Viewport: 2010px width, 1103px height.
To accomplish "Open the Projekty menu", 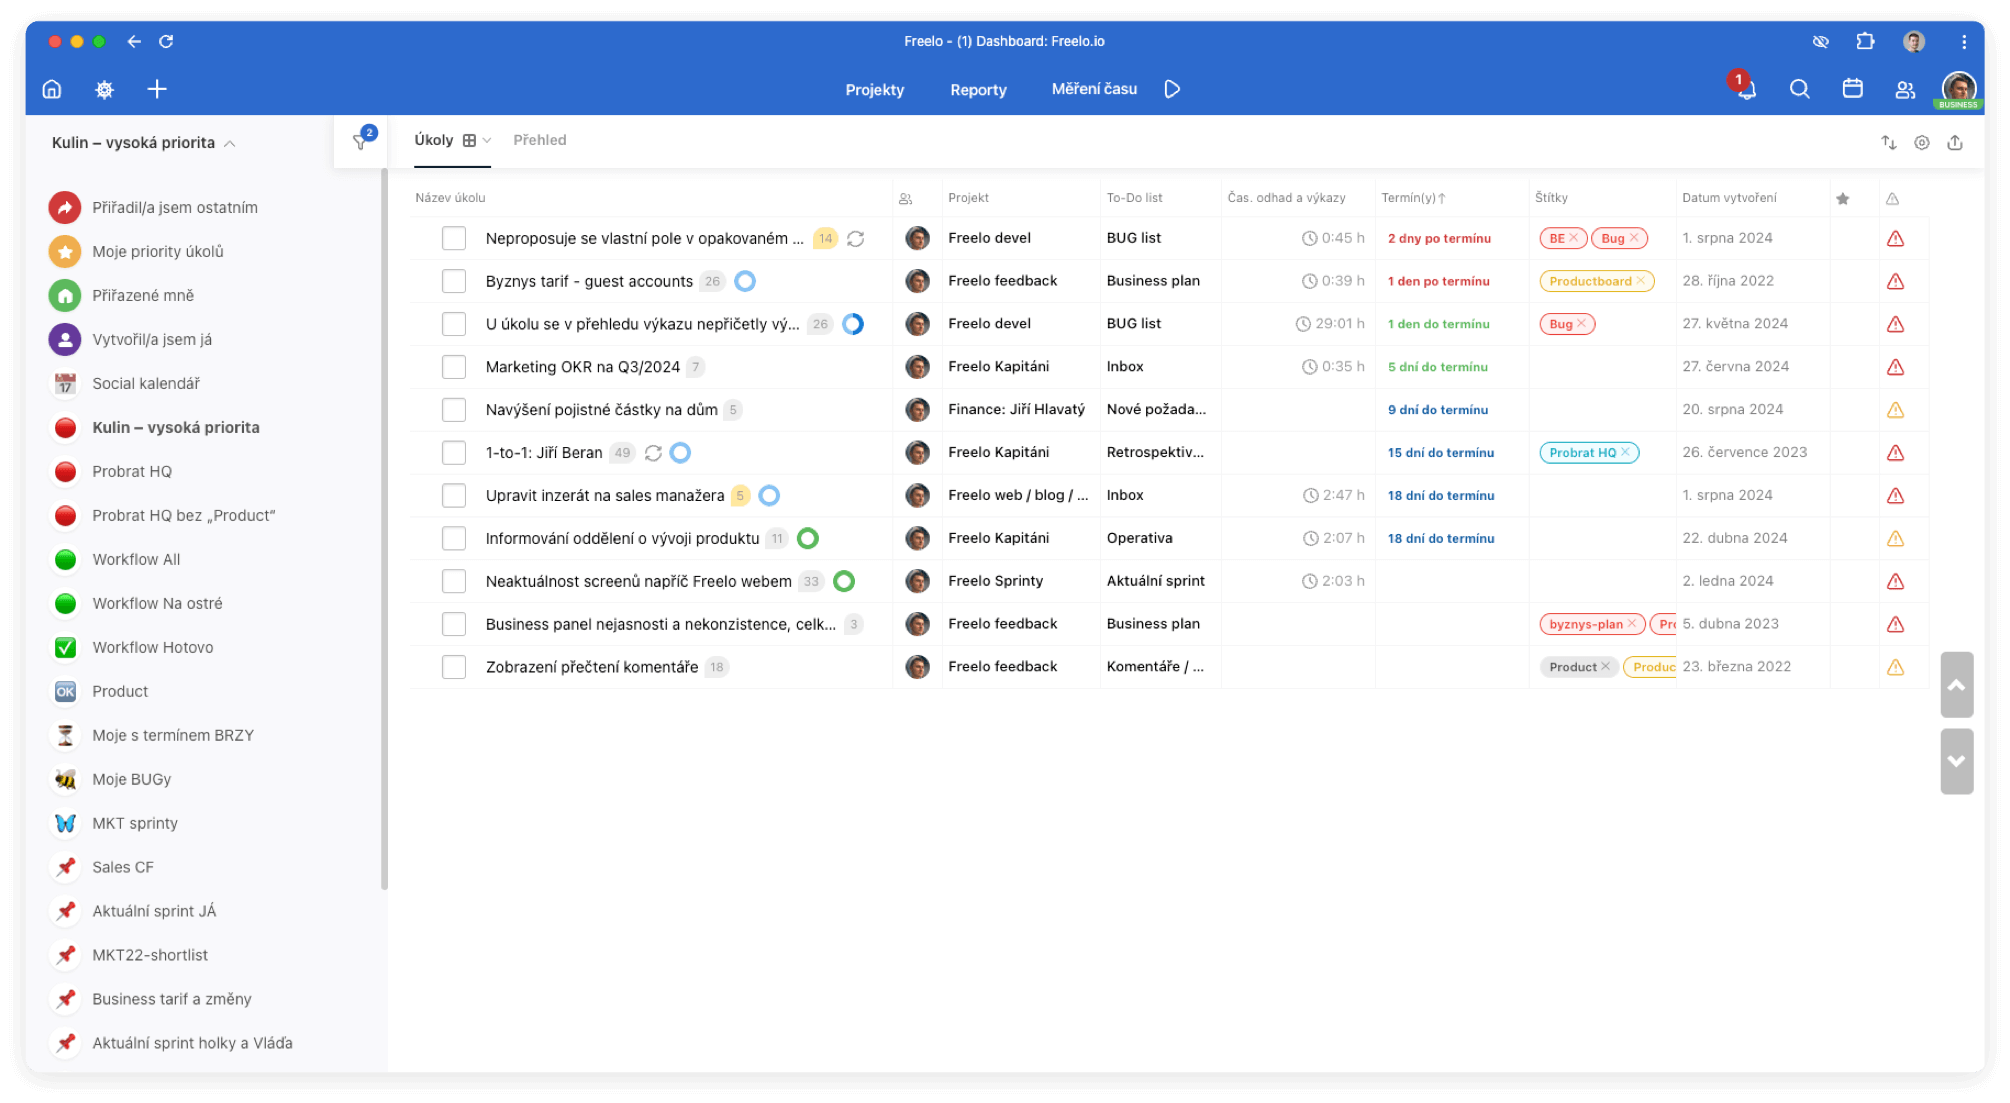I will click(874, 90).
